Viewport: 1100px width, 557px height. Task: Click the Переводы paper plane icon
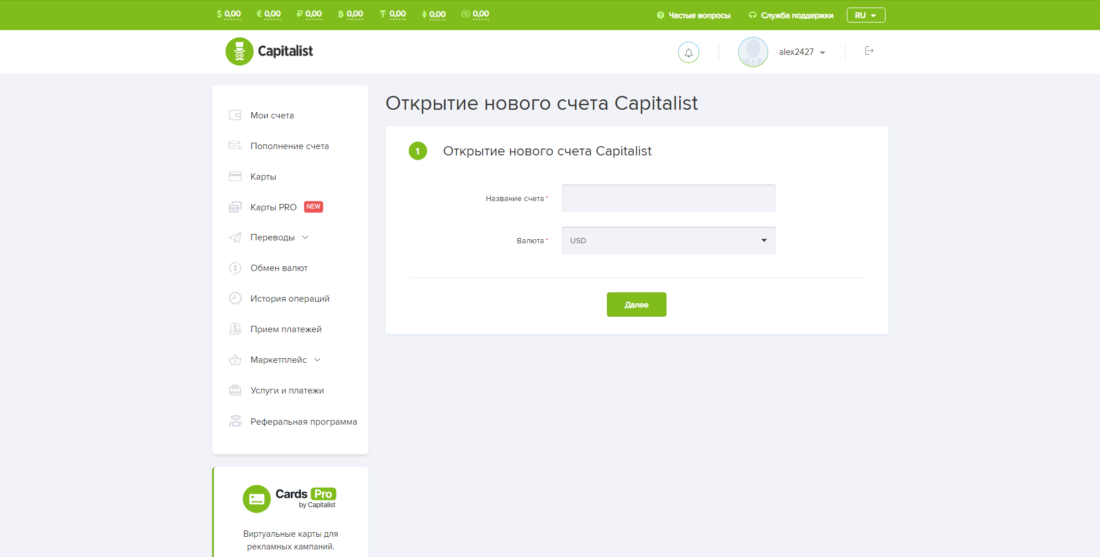(x=235, y=238)
